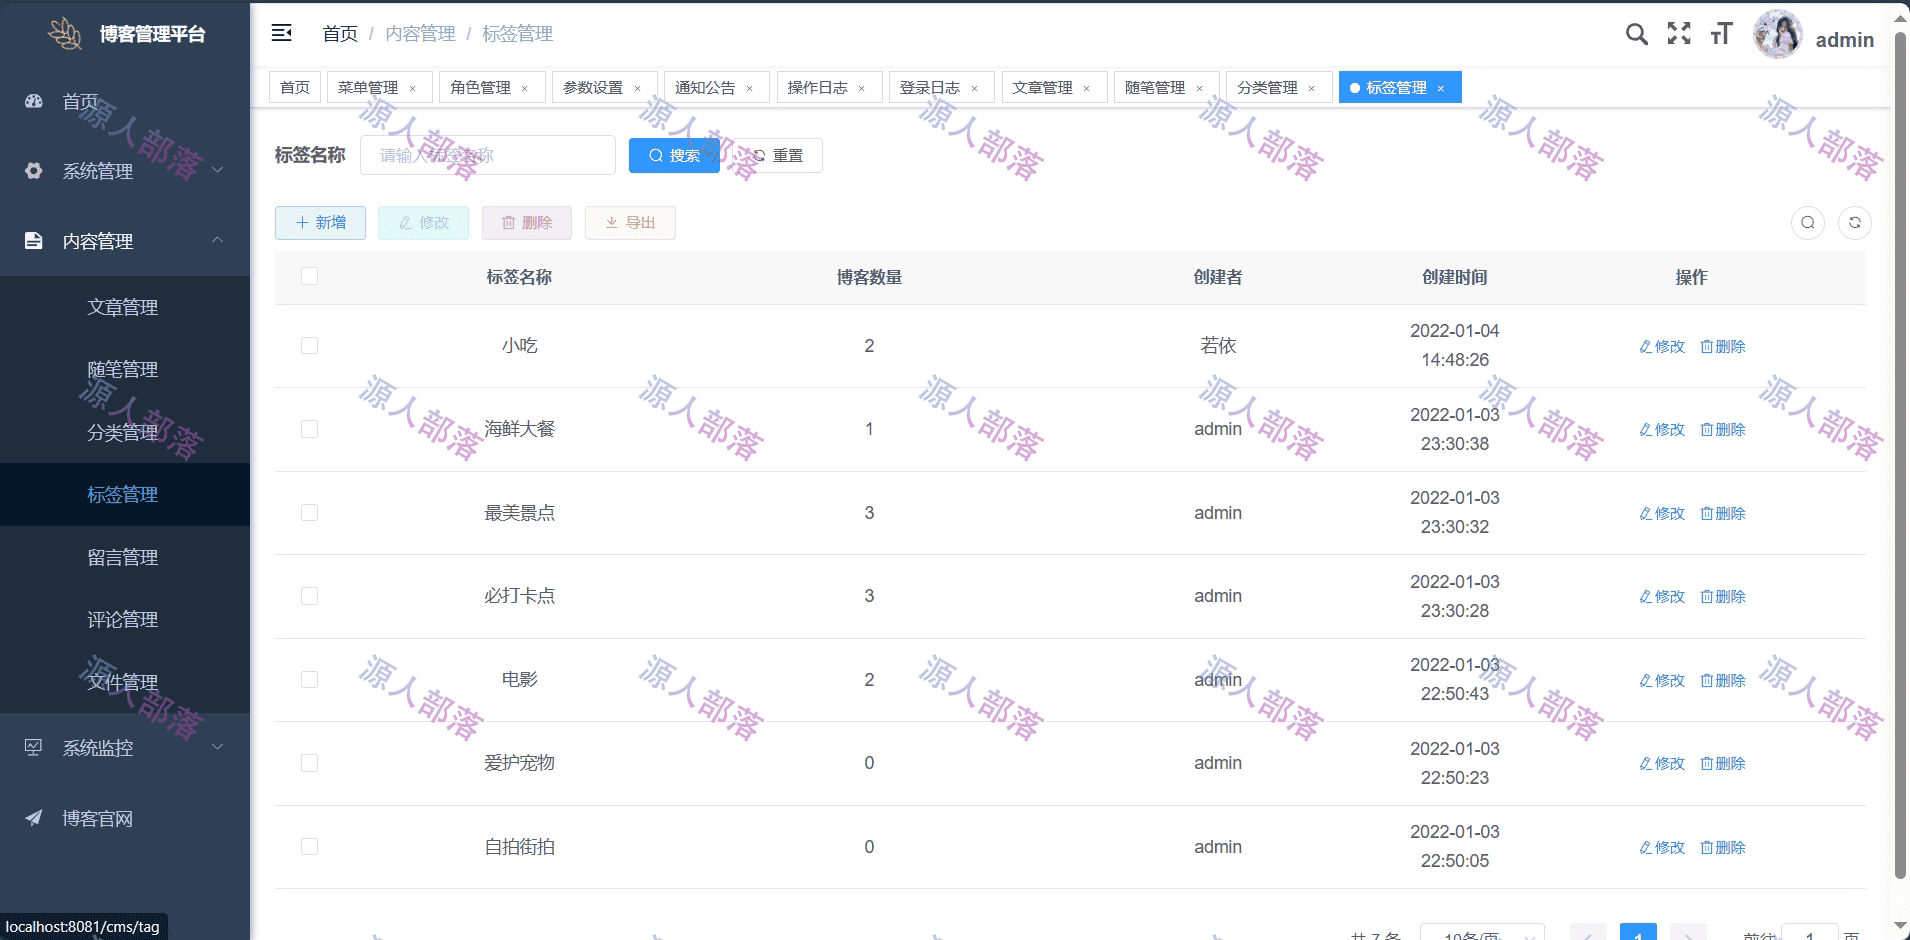Close the 参数设置 tab

point(637,88)
